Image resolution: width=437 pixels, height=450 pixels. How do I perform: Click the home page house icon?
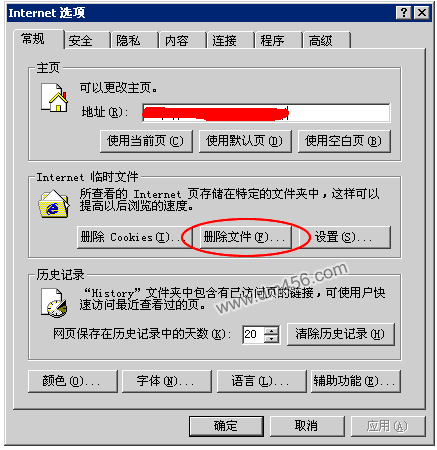coord(54,97)
